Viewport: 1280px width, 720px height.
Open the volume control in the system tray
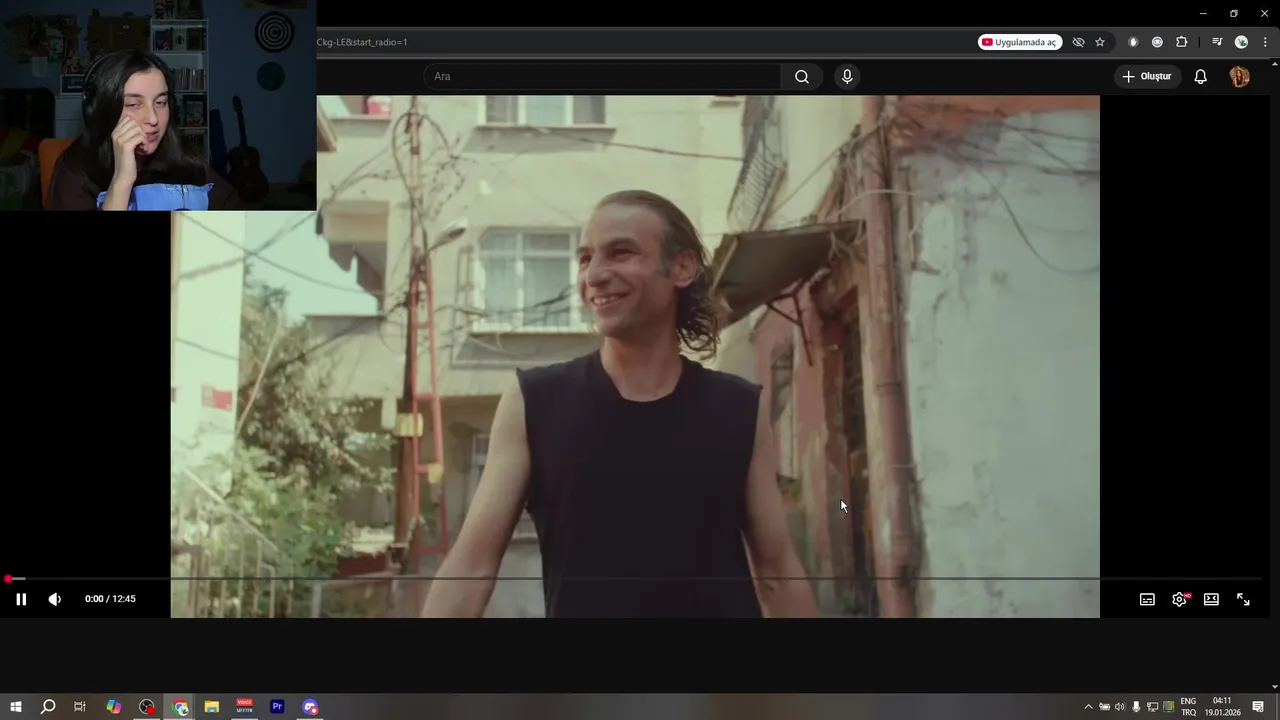pyautogui.click(x=1120, y=707)
